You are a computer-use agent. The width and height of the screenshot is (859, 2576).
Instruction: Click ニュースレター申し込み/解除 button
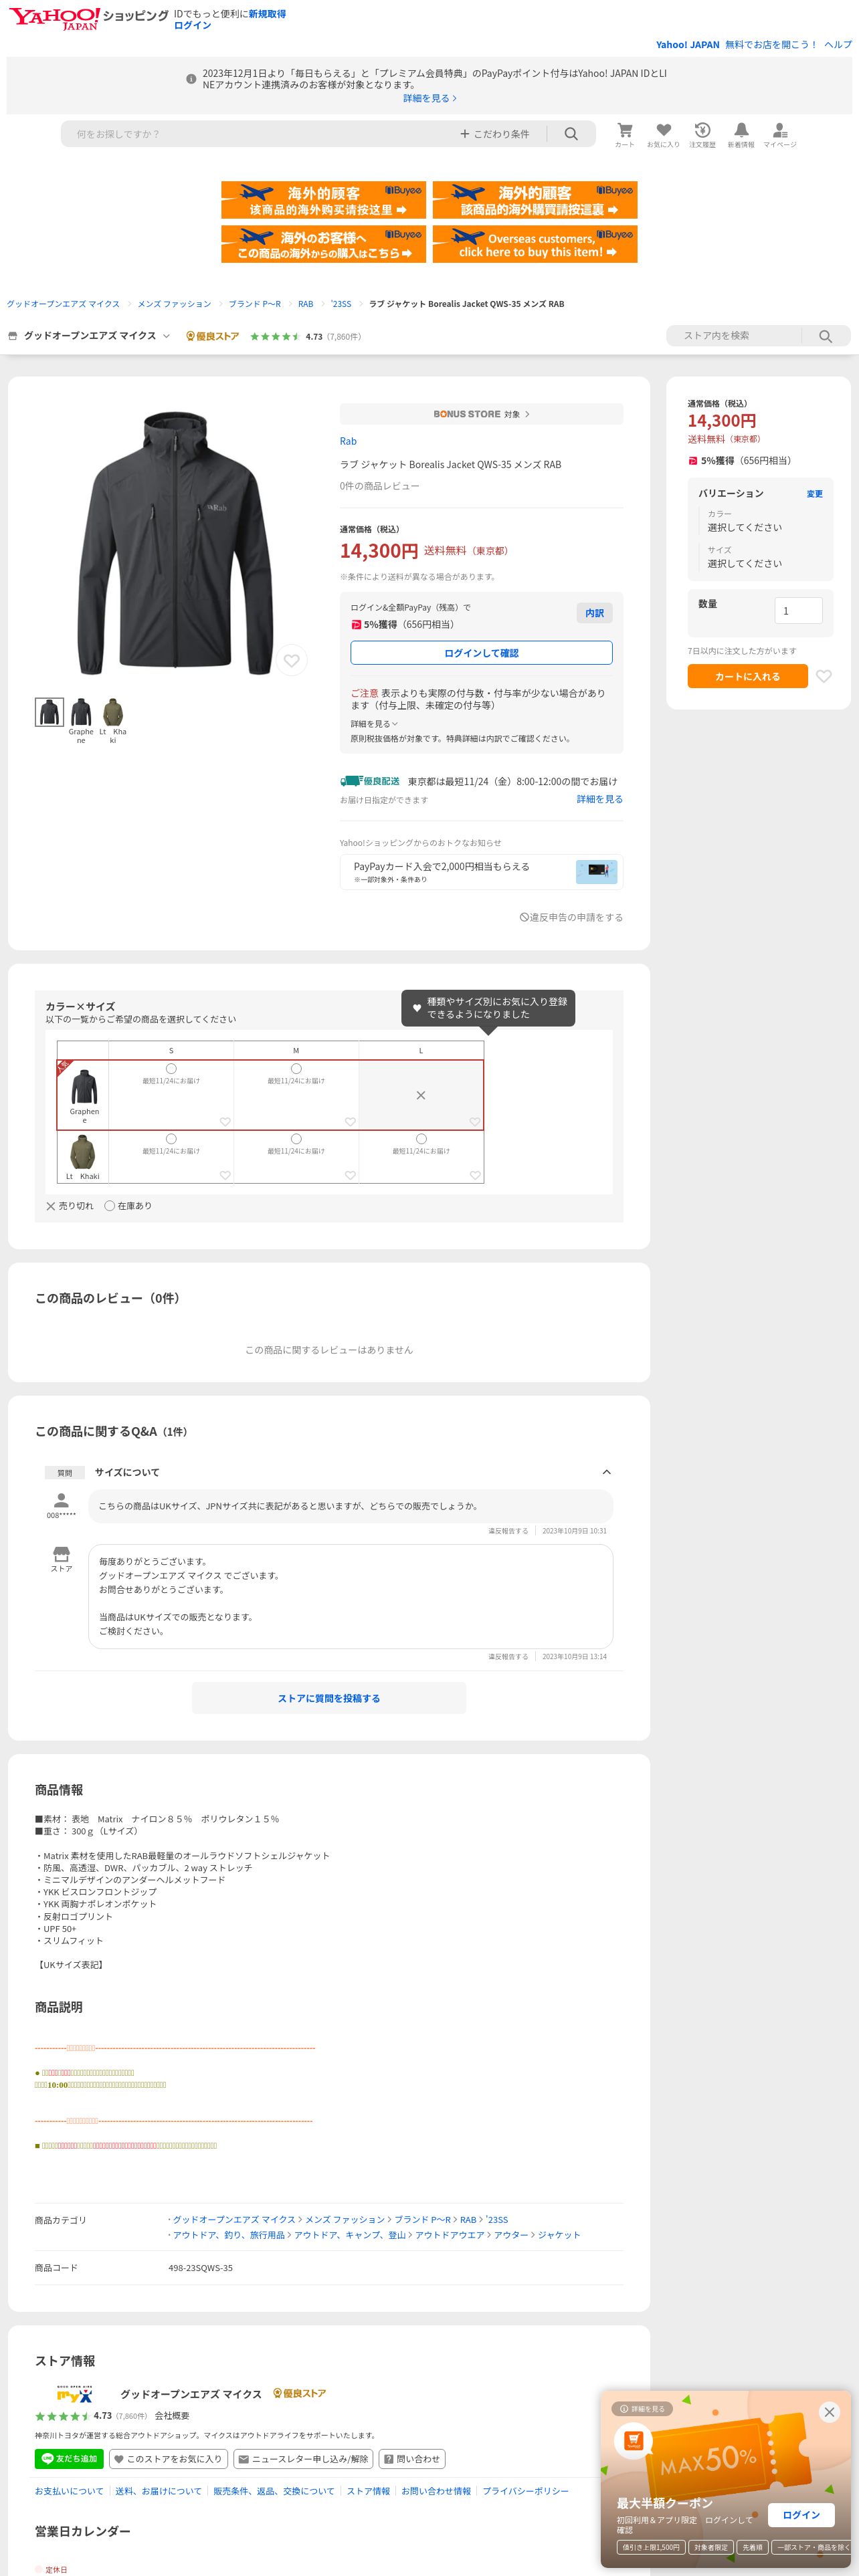click(x=304, y=2458)
